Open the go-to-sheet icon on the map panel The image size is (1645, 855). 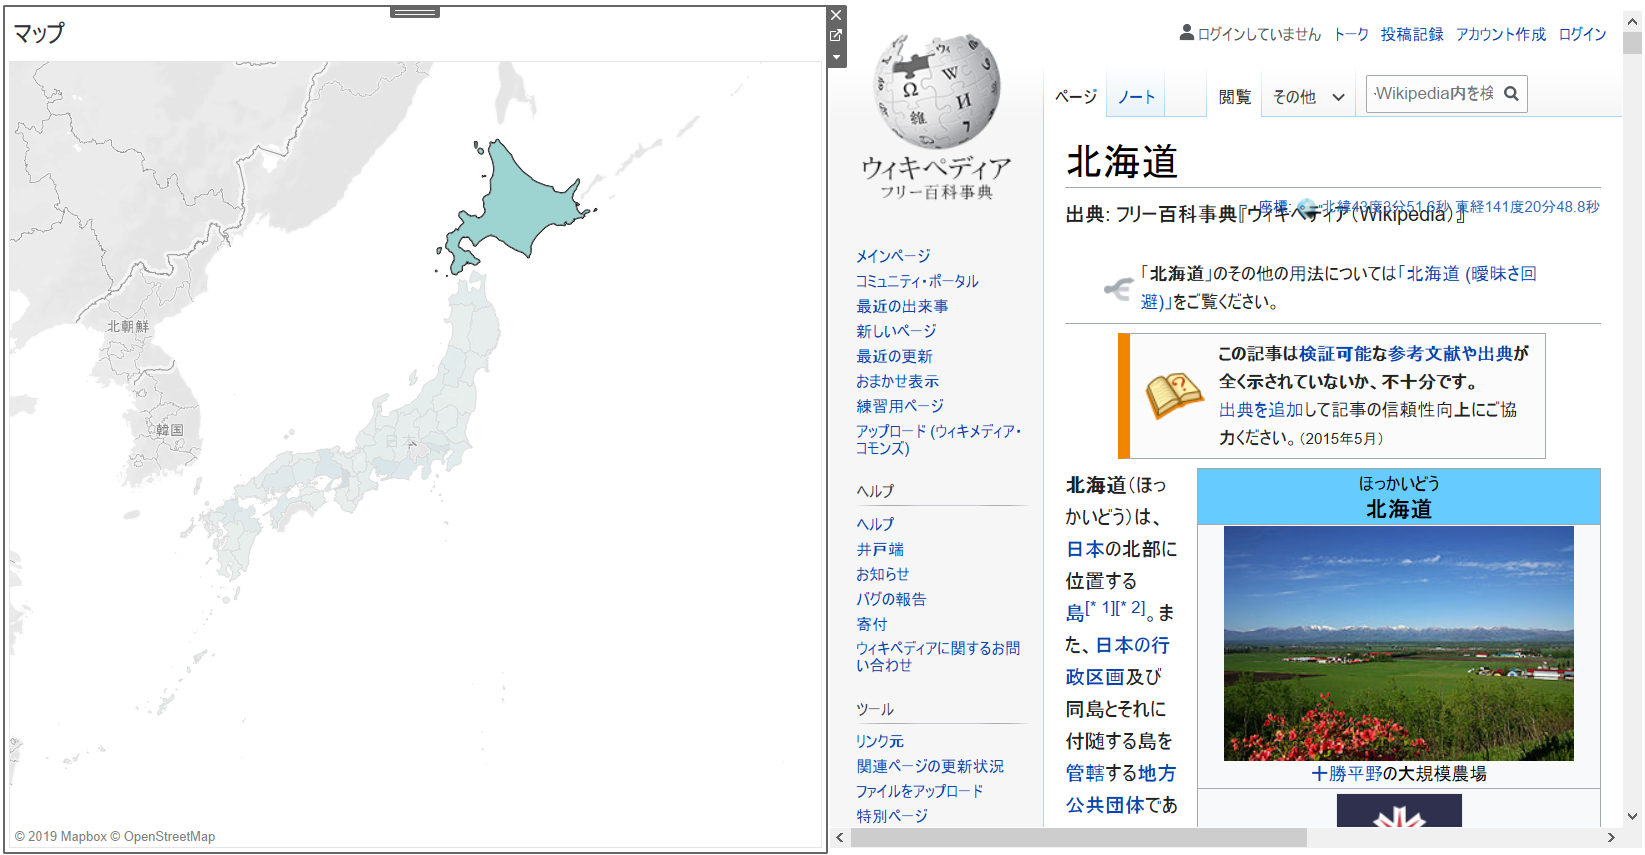click(x=836, y=36)
